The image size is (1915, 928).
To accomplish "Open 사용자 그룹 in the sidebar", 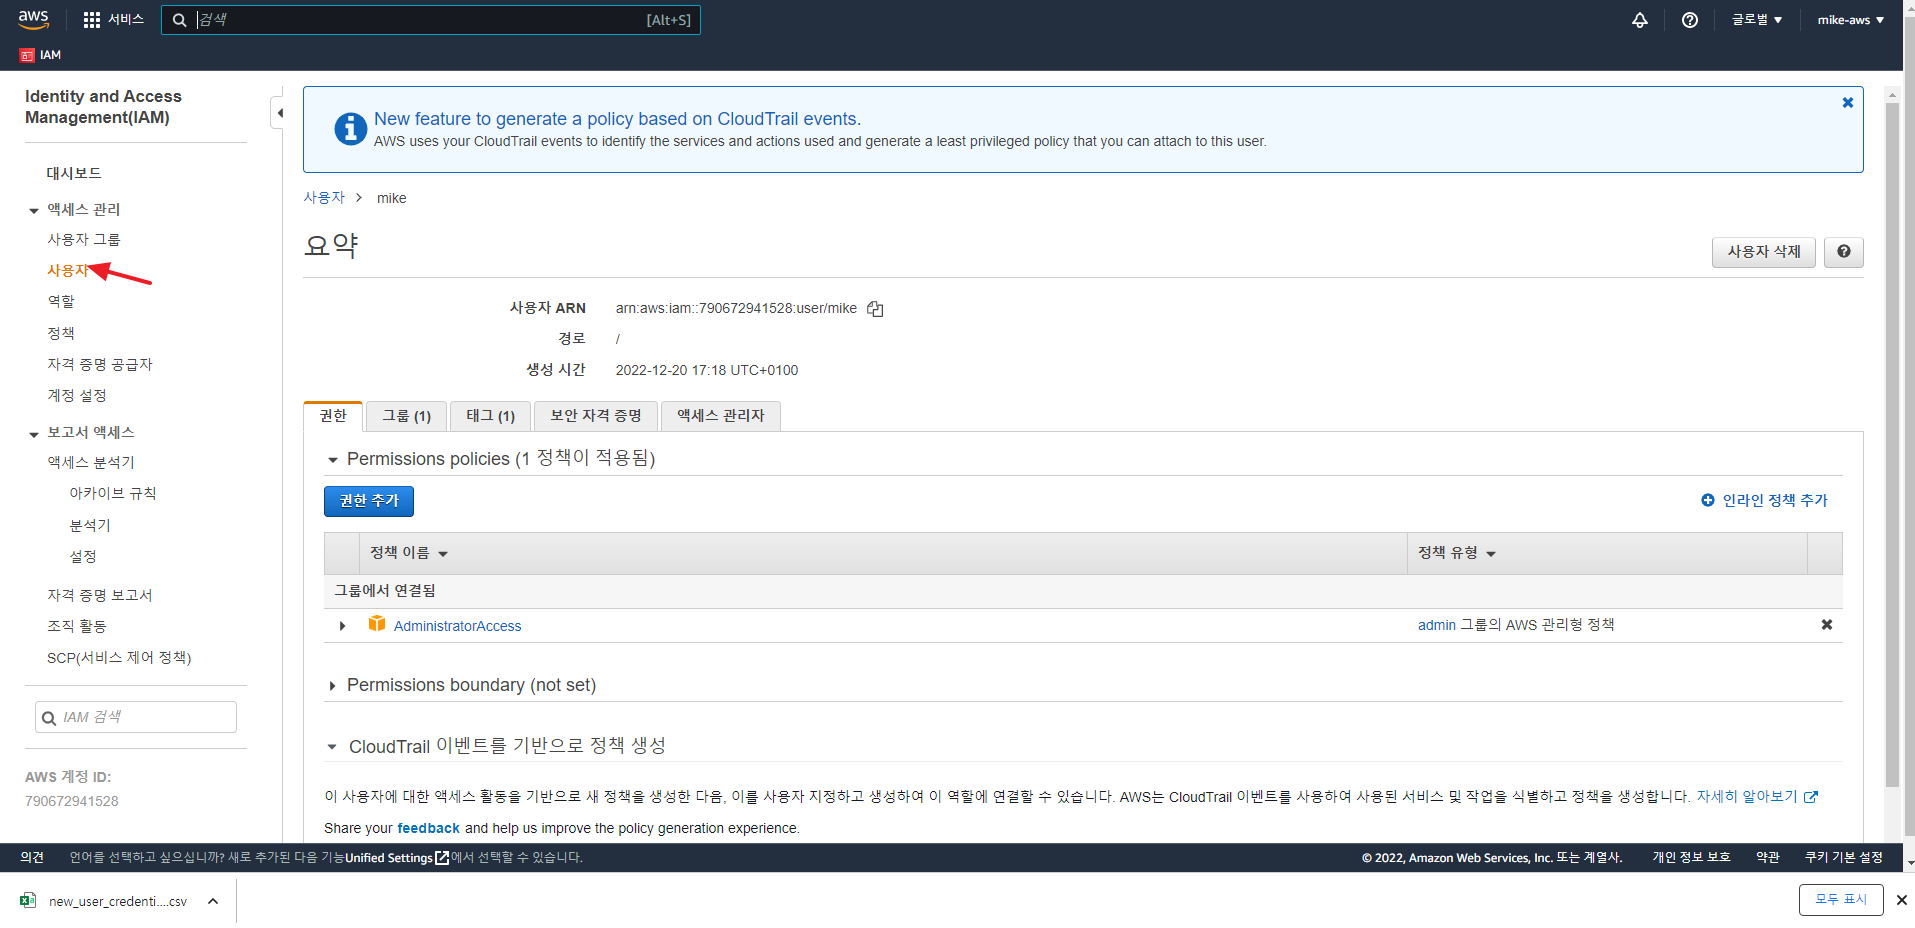I will 84,239.
